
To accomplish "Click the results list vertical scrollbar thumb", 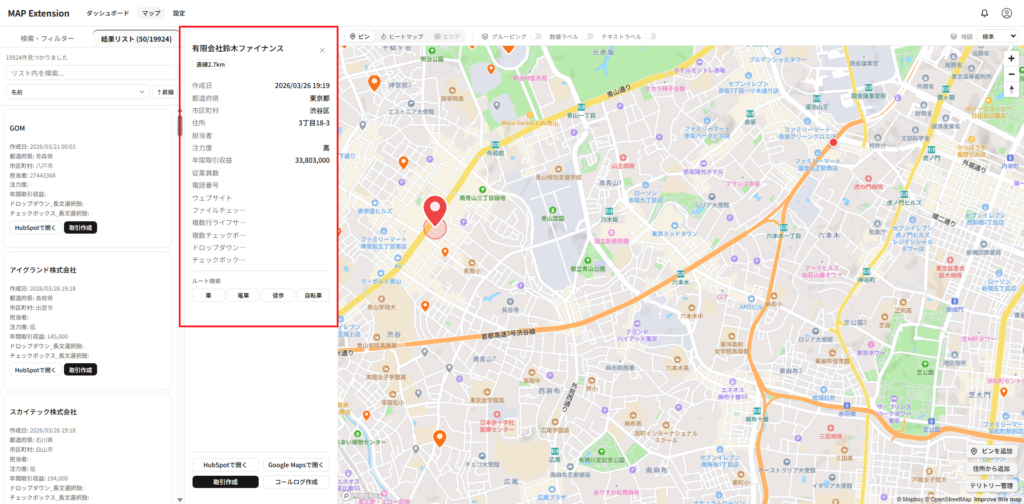I will [180, 125].
